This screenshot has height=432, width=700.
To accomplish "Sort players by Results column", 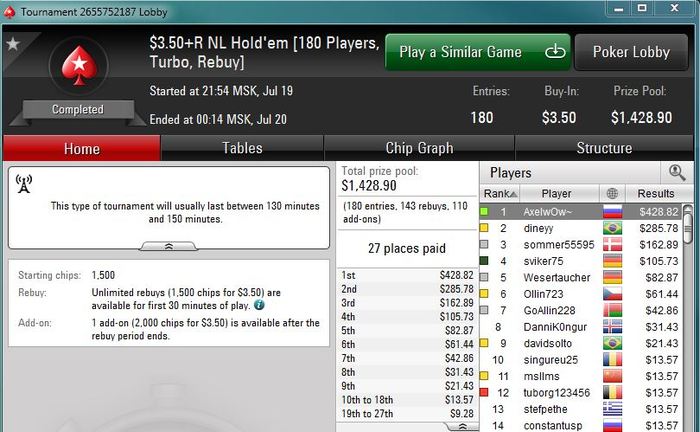I will [x=655, y=193].
